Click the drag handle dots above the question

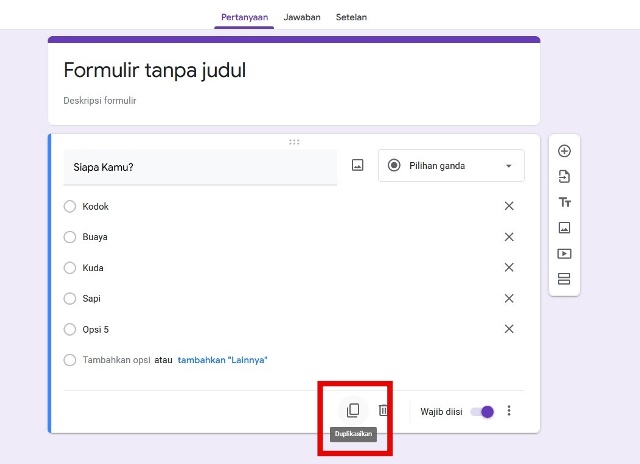[x=294, y=142]
